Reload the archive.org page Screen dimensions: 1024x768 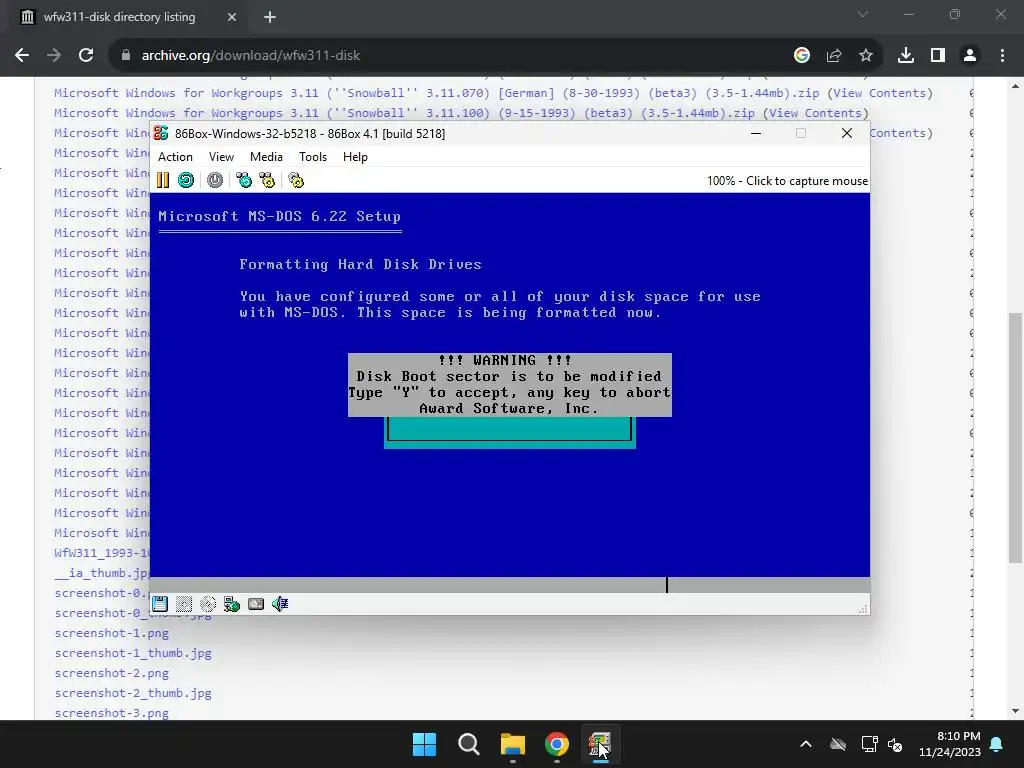86,56
